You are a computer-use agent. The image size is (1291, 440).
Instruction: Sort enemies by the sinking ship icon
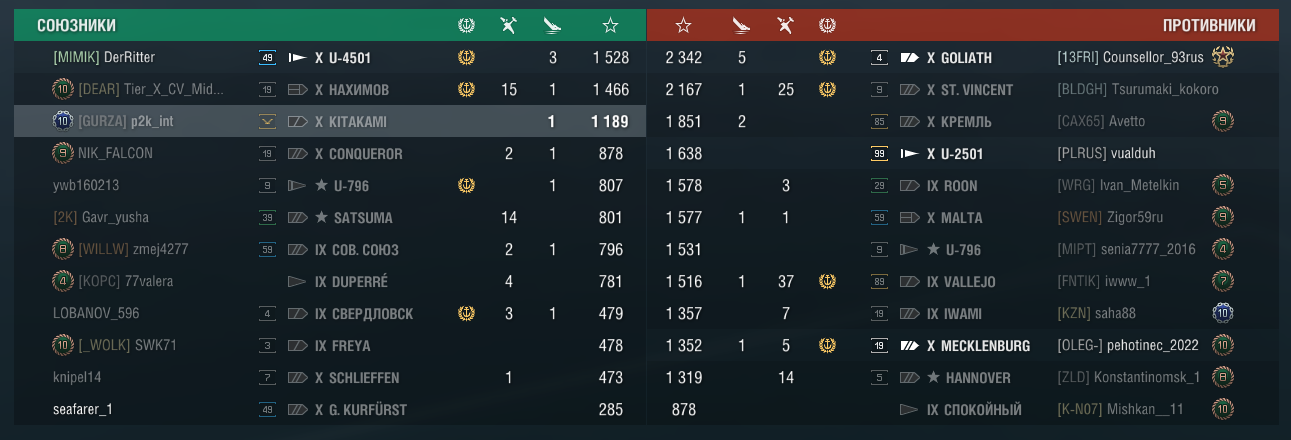click(741, 25)
